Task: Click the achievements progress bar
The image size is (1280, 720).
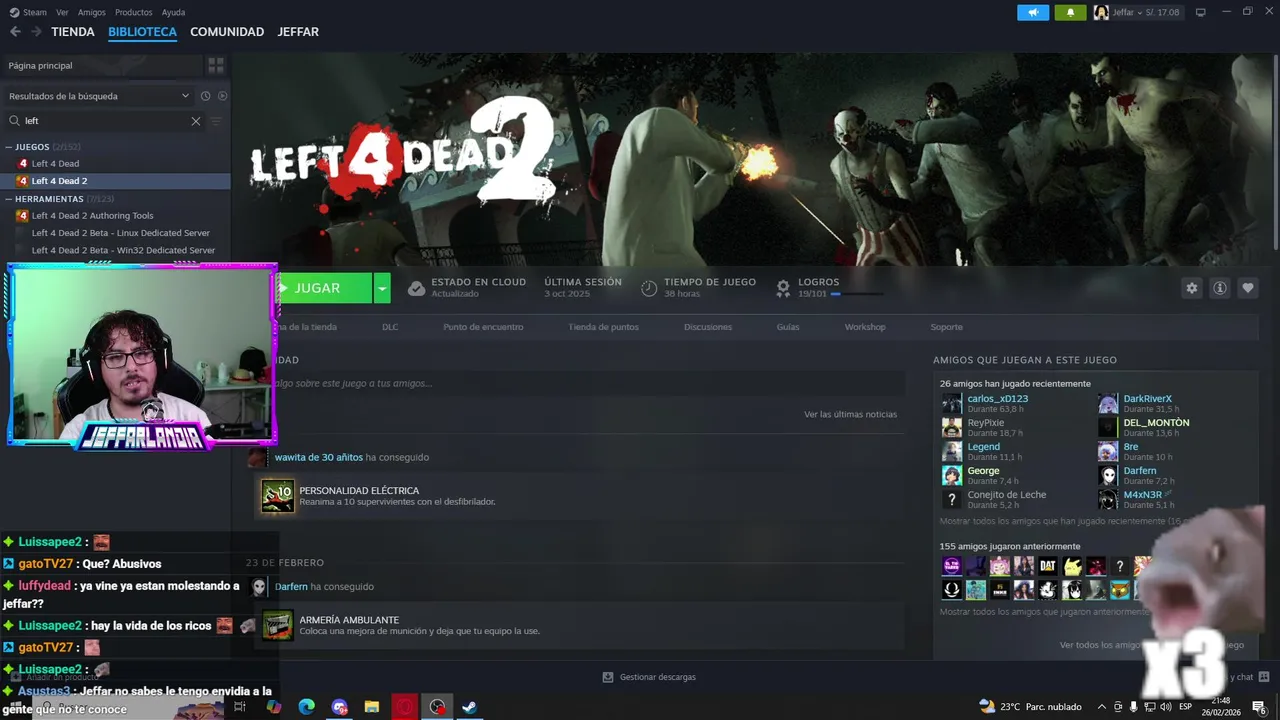Action: pos(857,294)
